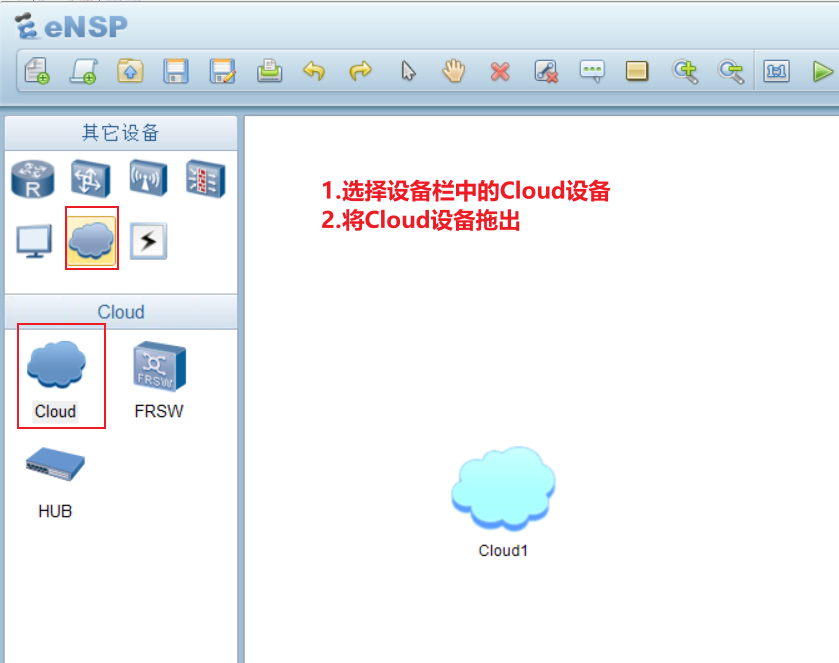Image resolution: width=839 pixels, height=663 pixels.
Task: Select the Switch device category
Action: pyautogui.click(x=91, y=179)
